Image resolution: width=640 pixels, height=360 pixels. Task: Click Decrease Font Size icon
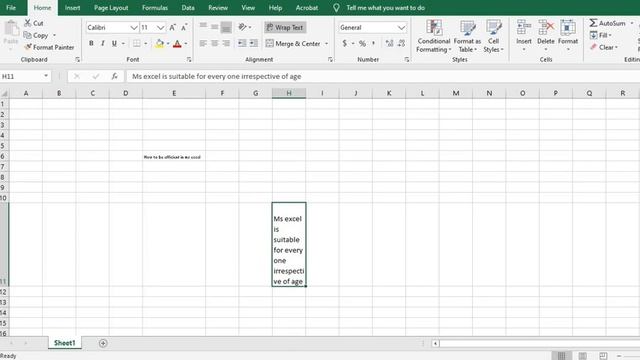[x=184, y=27]
